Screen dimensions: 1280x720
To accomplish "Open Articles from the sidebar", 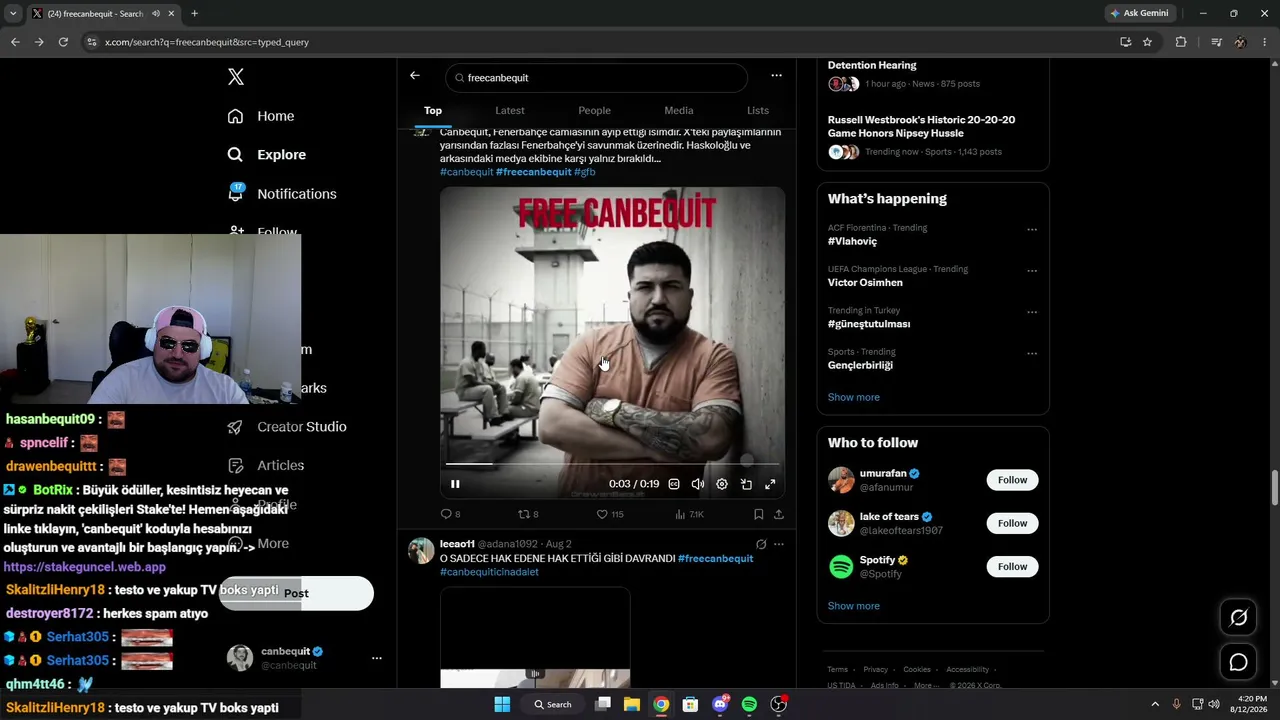I will point(266,466).
